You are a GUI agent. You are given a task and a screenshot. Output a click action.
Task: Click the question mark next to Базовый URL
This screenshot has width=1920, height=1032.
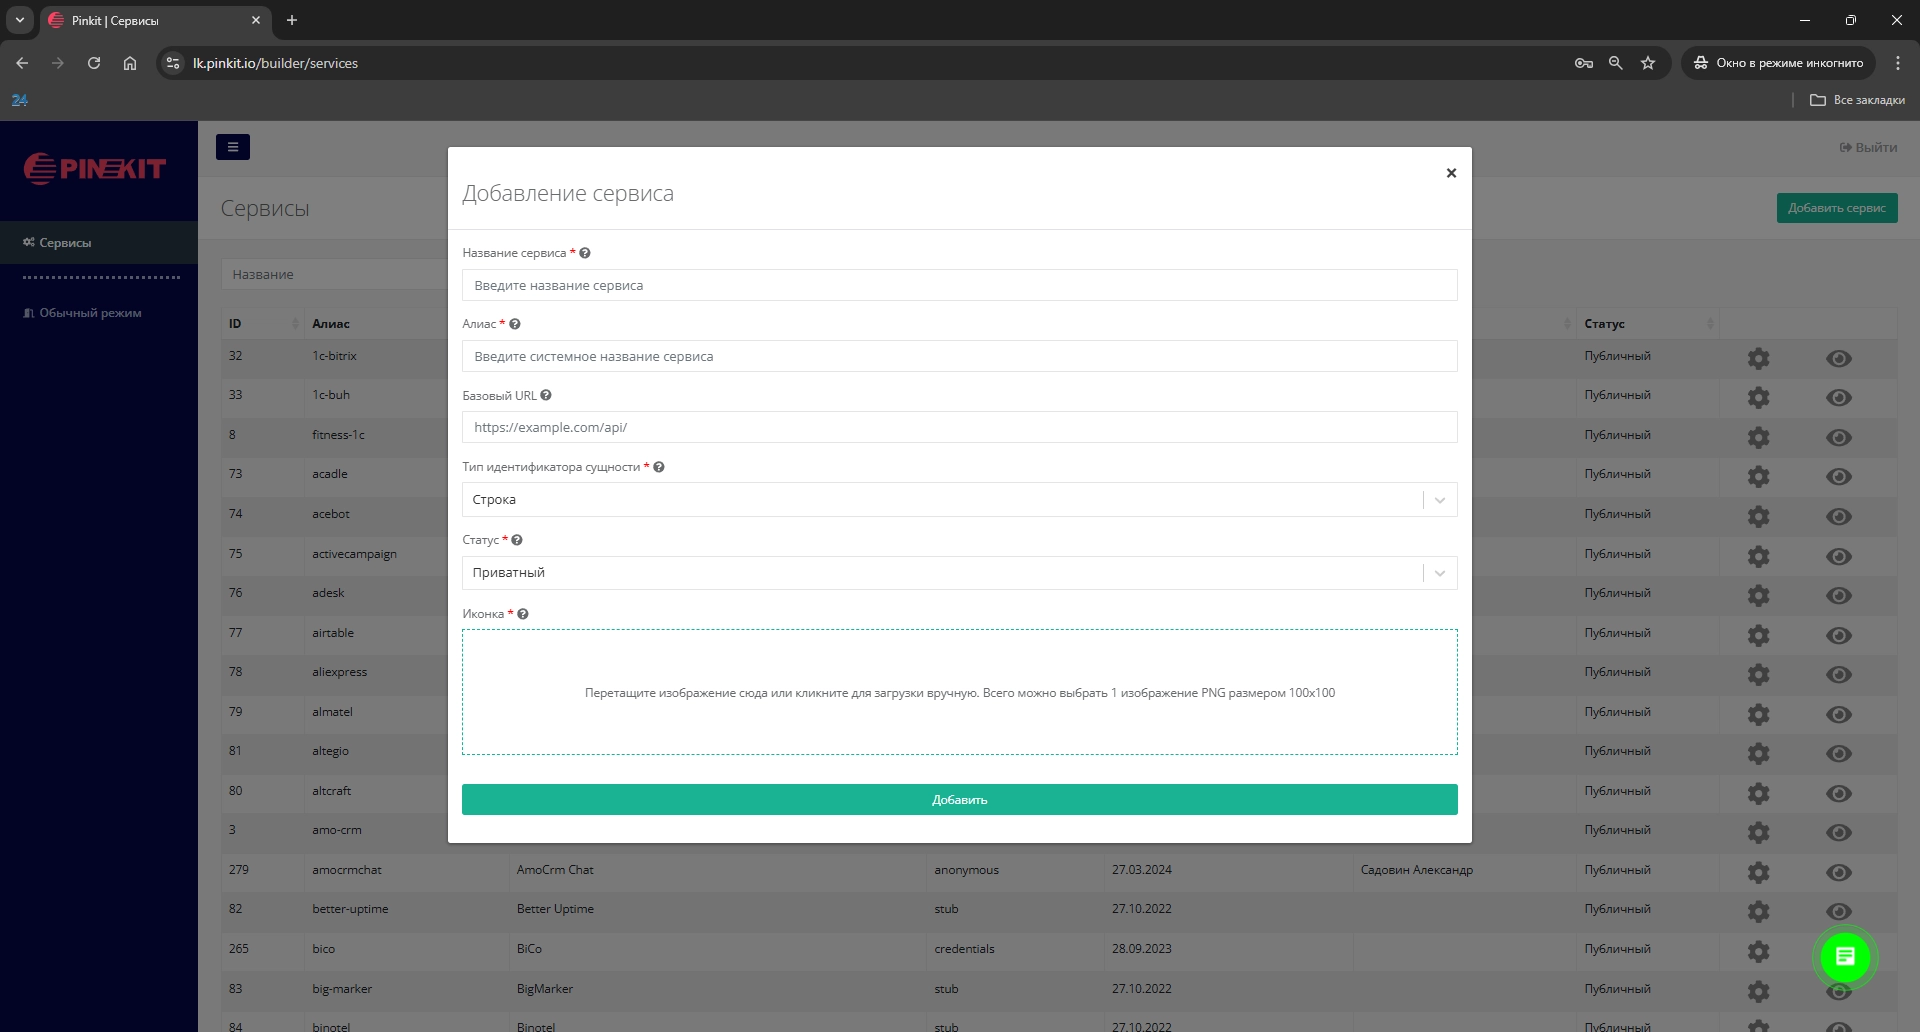tap(546, 395)
